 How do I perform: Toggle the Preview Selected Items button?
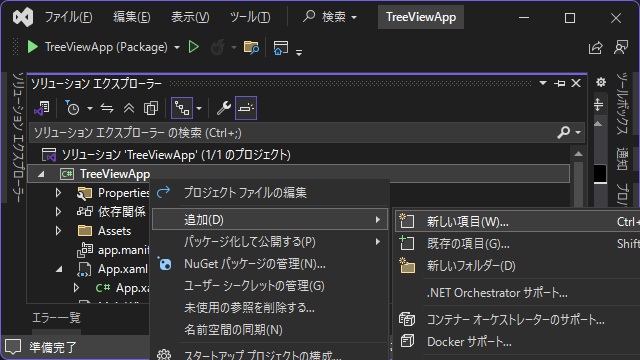click(246, 108)
